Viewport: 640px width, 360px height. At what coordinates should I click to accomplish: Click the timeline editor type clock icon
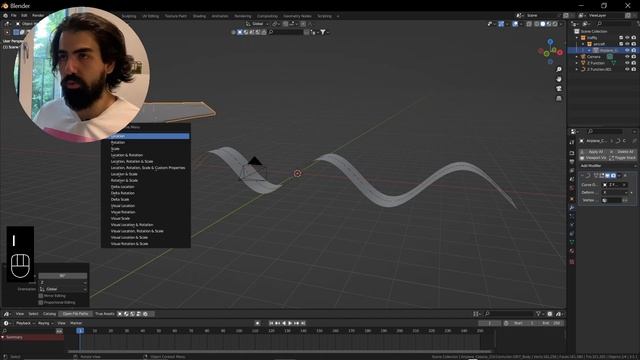[x=7, y=323]
